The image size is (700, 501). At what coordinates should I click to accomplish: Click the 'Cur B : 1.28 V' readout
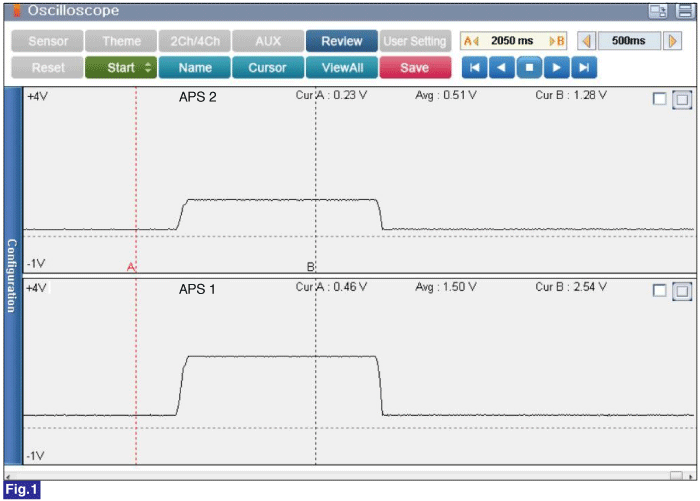571,95
